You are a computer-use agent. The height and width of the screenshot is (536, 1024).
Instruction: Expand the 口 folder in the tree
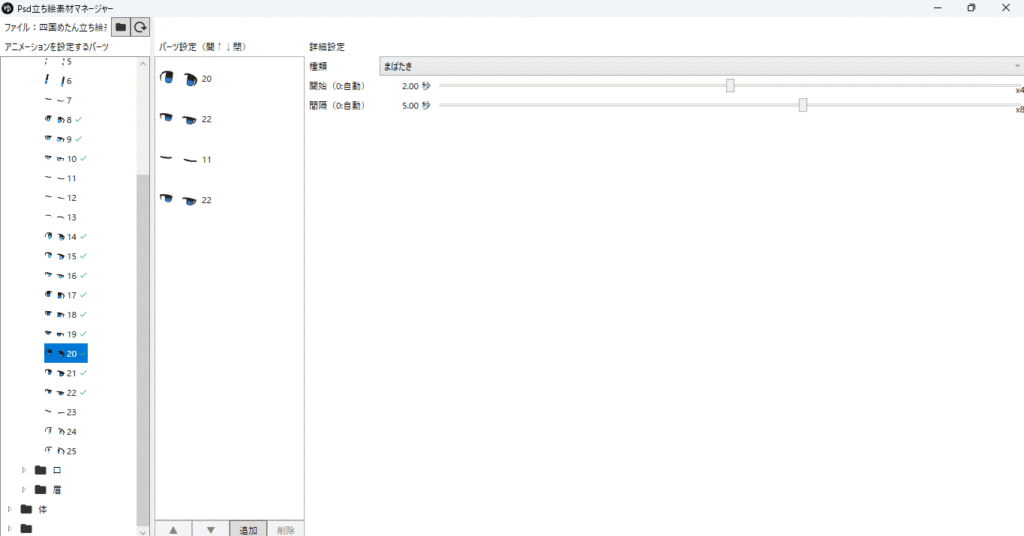[x=24, y=470]
